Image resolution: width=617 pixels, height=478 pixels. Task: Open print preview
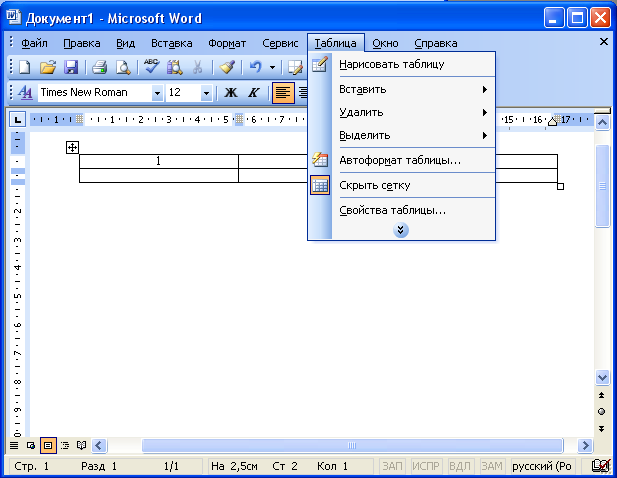123,67
